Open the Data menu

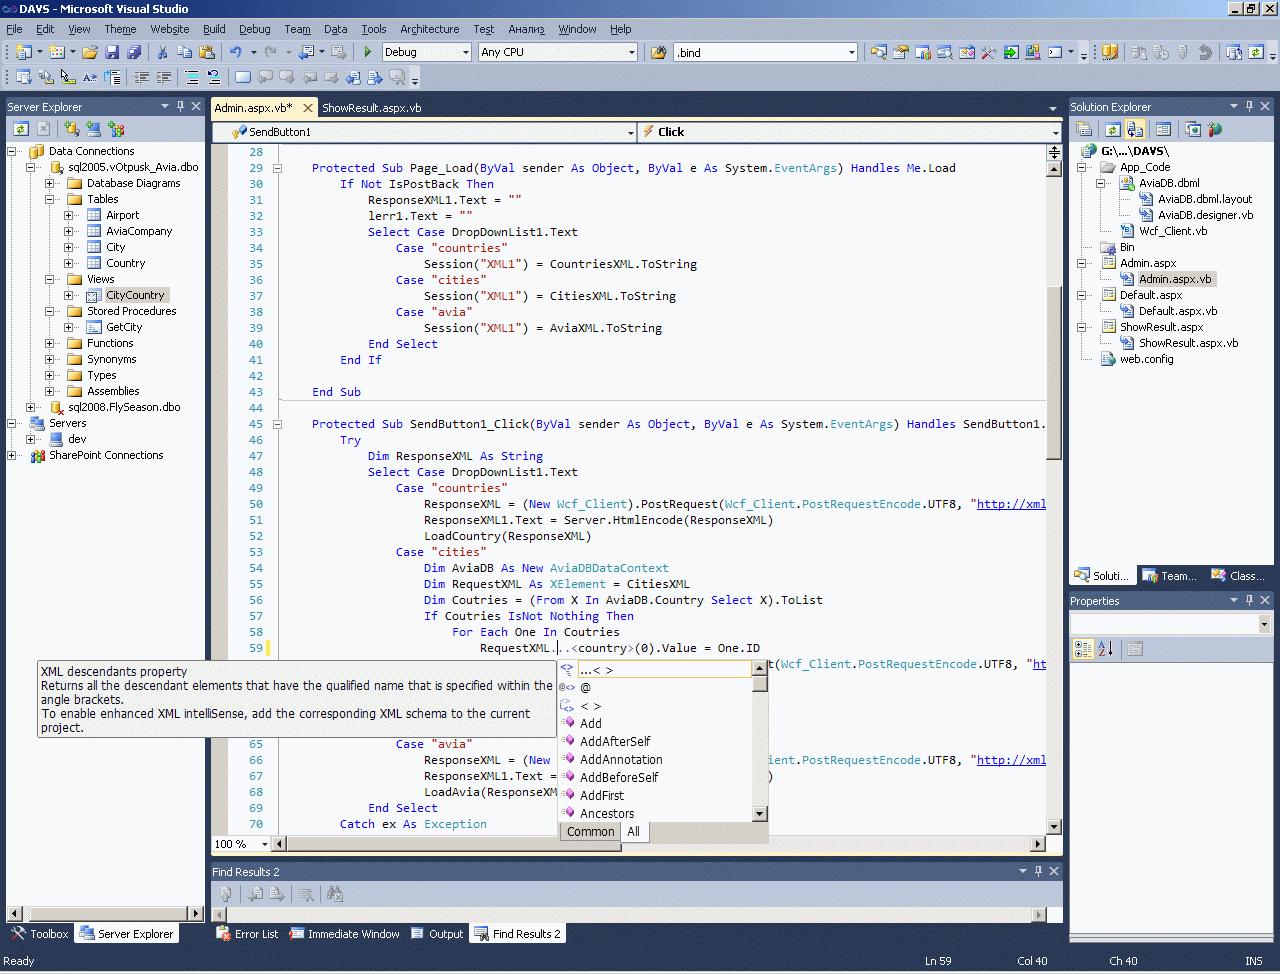coord(335,29)
